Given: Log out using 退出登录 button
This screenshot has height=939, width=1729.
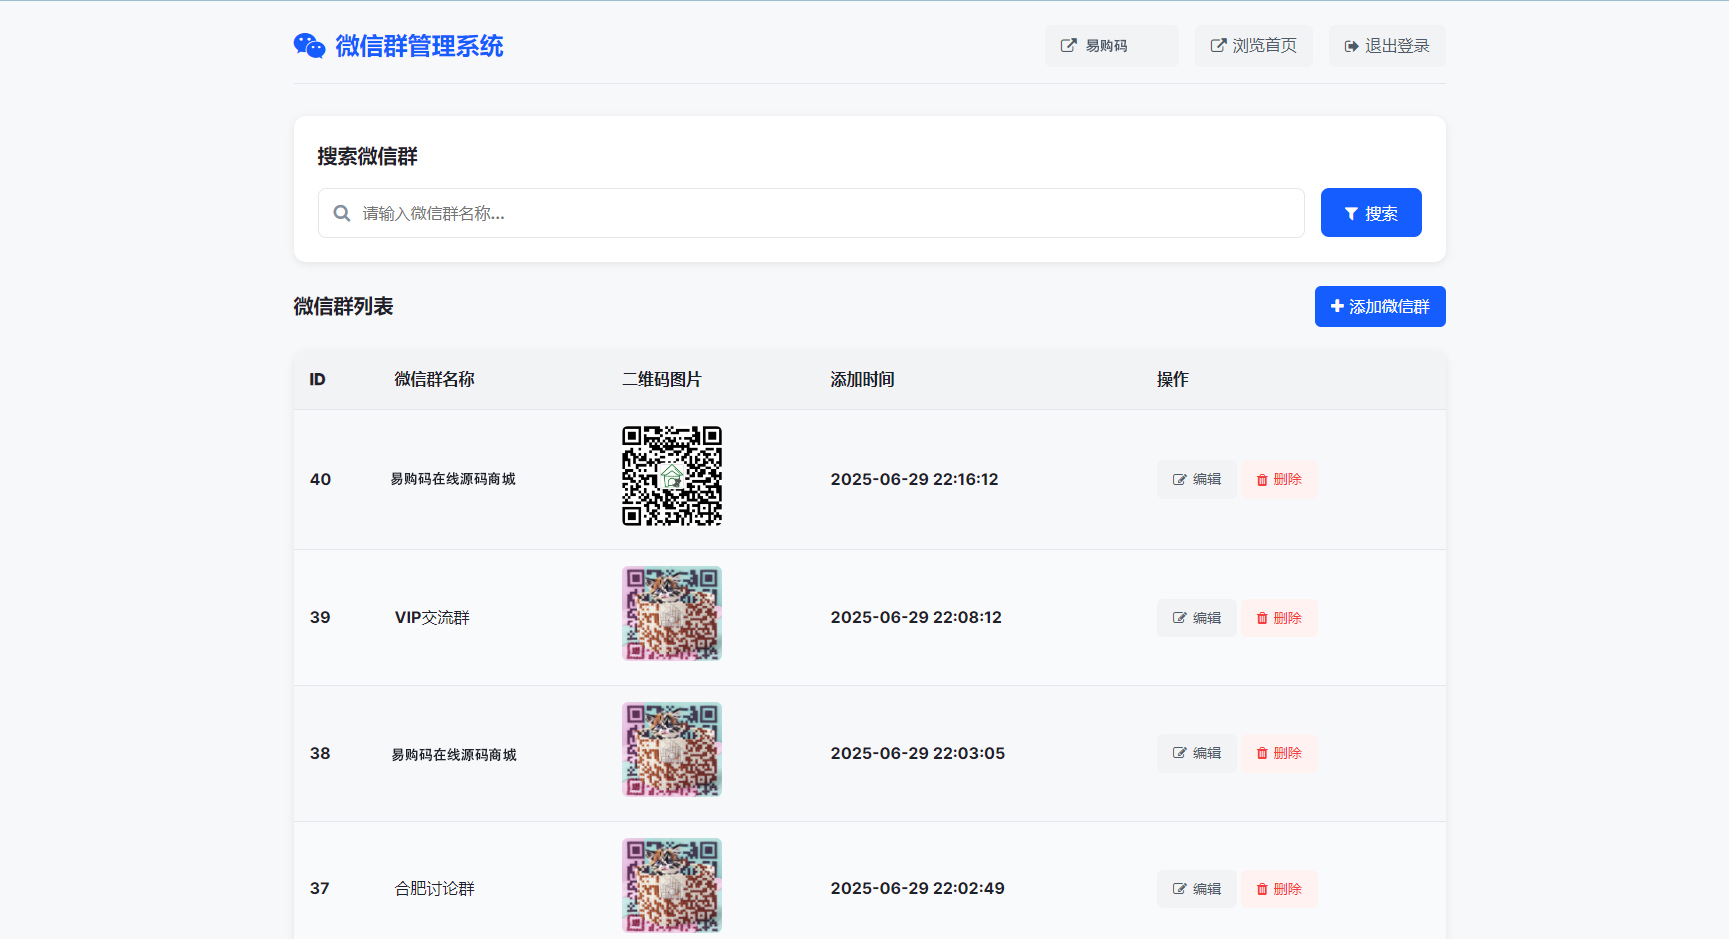Looking at the screenshot, I should tap(1386, 46).
